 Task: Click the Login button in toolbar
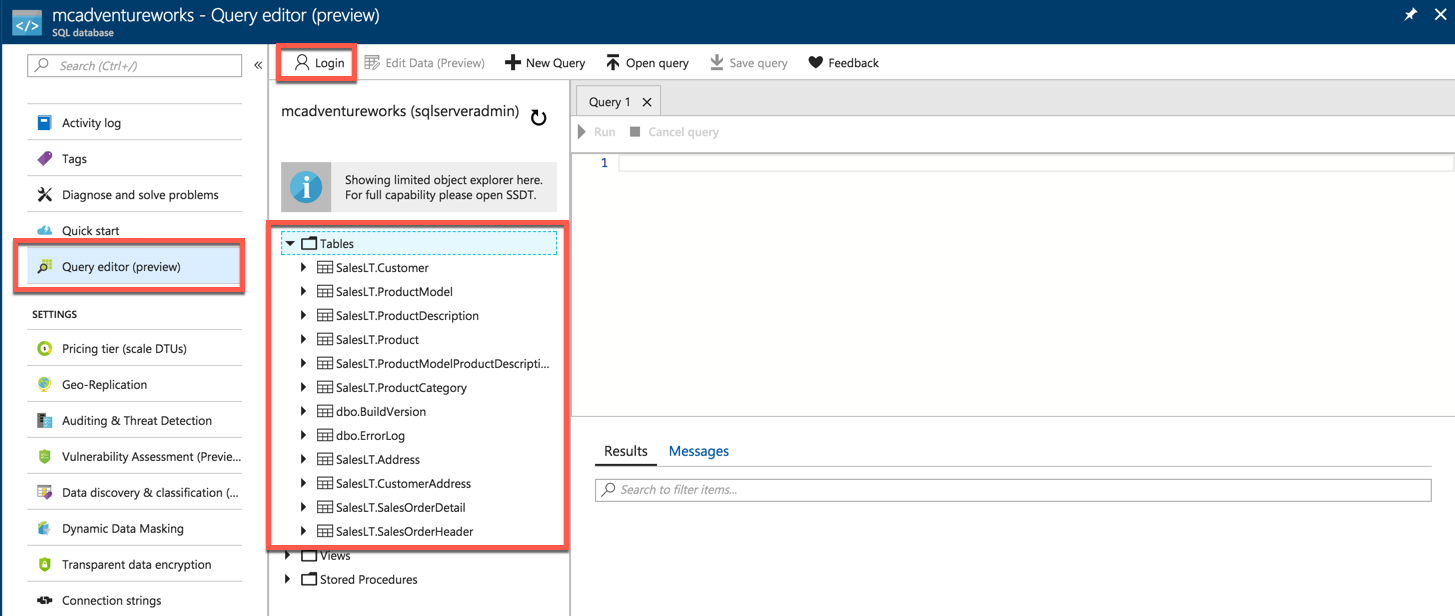pyautogui.click(x=319, y=62)
